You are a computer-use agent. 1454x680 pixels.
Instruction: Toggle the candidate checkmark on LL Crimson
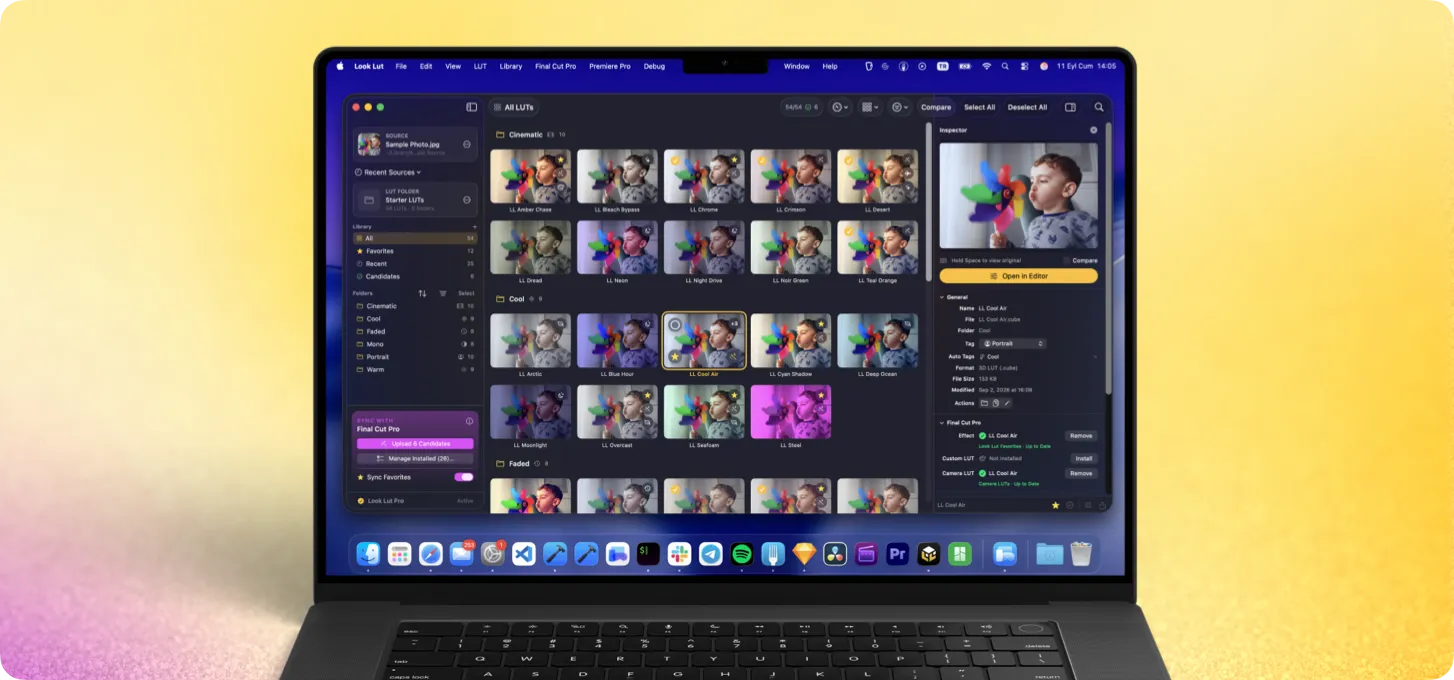[762, 159]
